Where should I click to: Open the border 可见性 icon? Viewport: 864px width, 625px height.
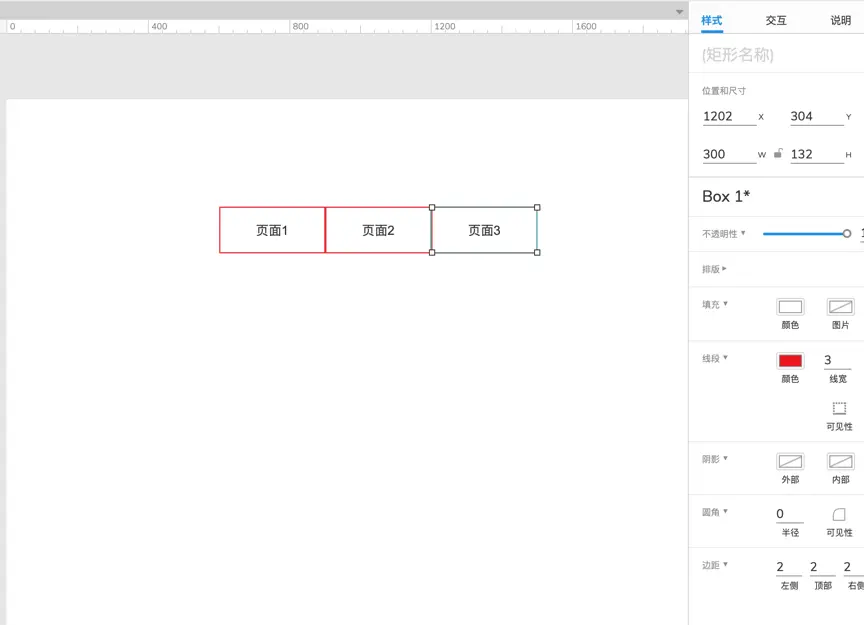tap(839, 408)
